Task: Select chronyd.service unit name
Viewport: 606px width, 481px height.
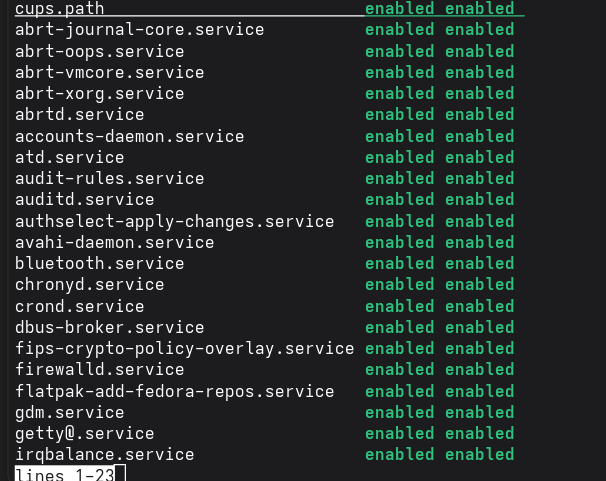Action: (89, 285)
